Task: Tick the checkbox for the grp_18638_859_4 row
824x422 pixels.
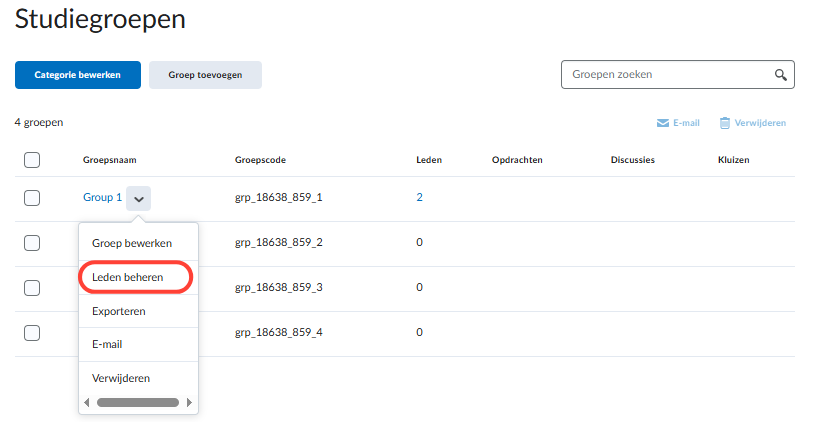Action: coord(32,333)
